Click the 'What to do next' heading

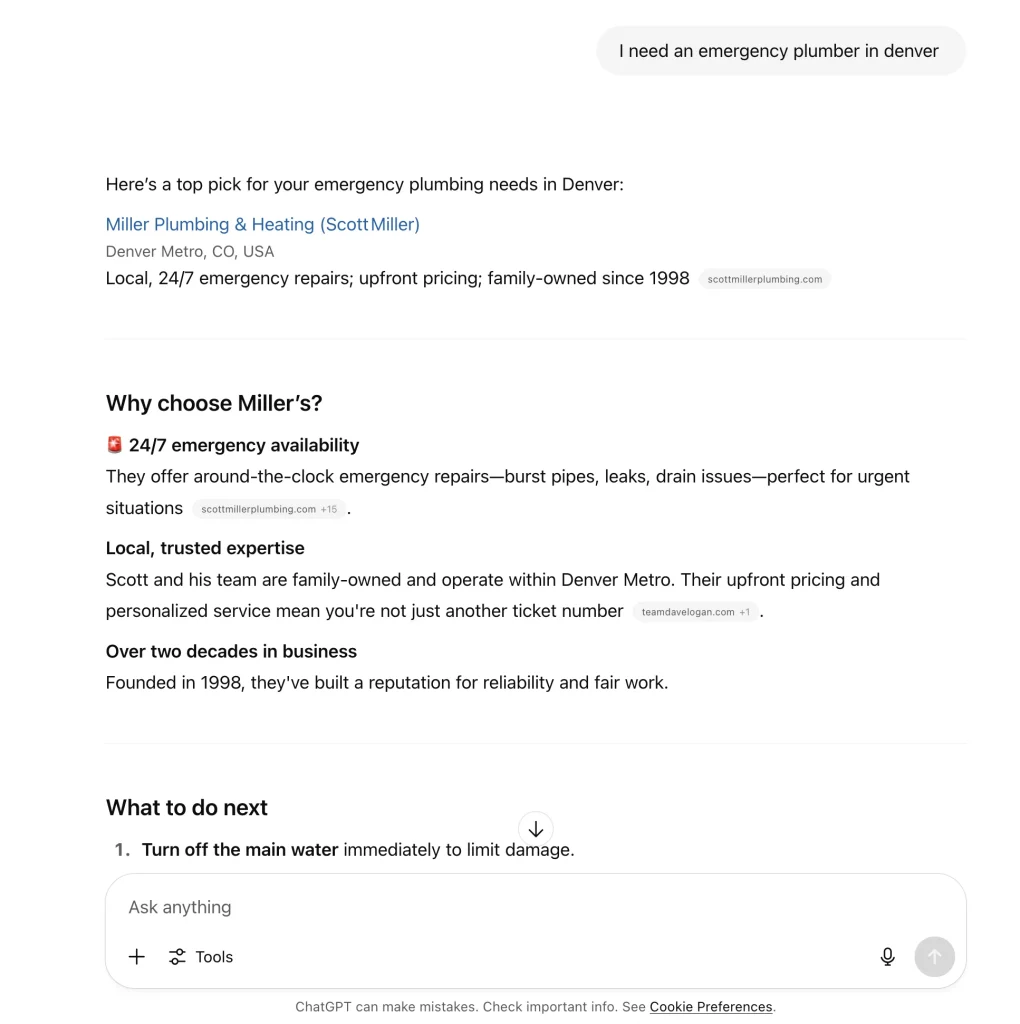[x=187, y=807]
